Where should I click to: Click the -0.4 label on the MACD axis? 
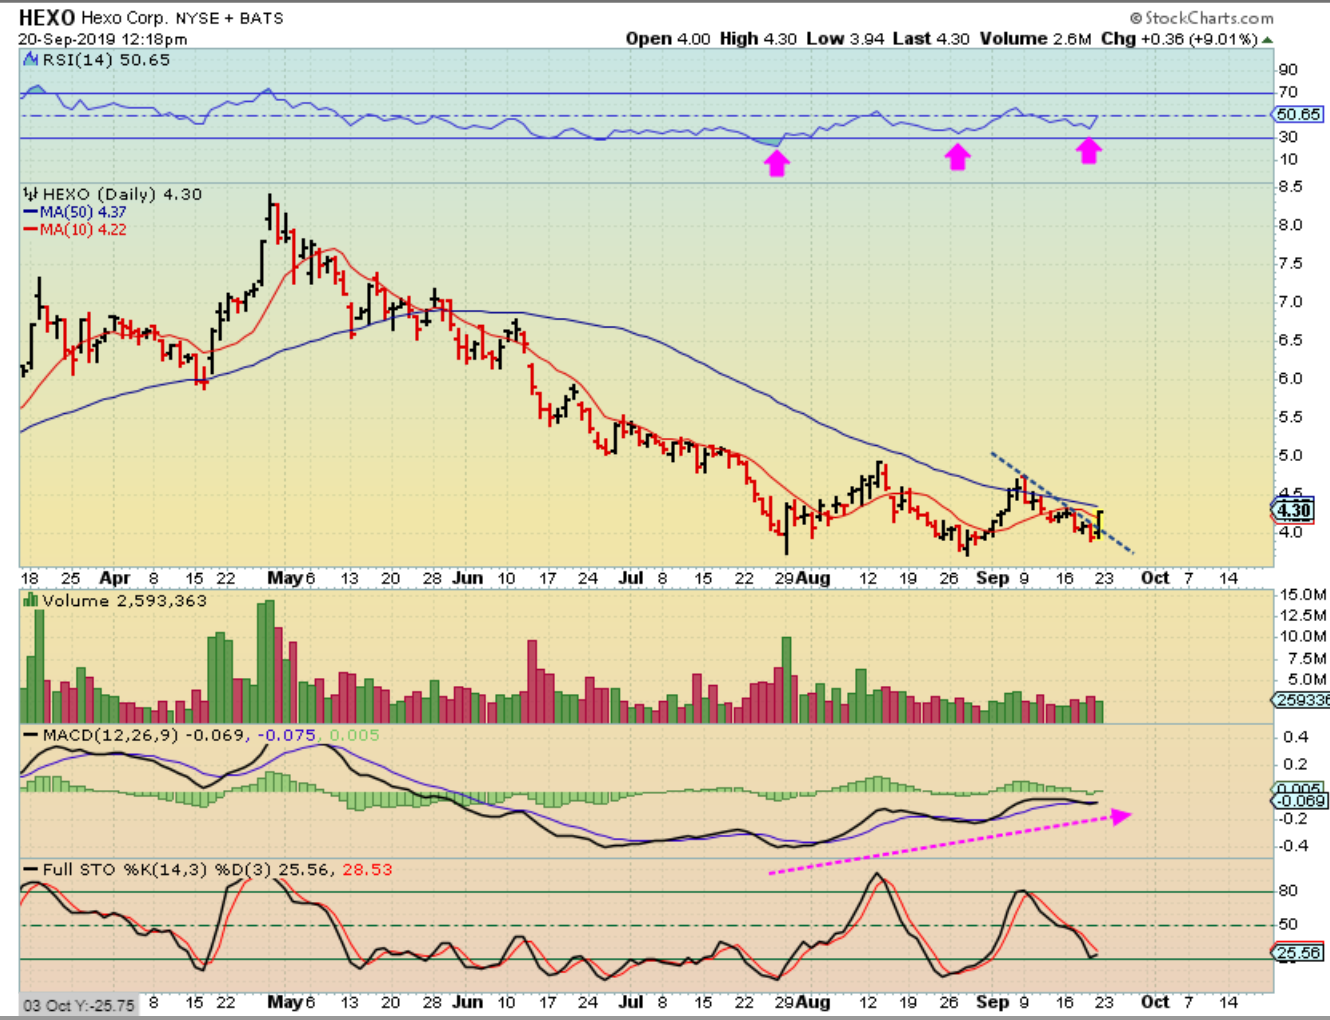tap(1292, 846)
